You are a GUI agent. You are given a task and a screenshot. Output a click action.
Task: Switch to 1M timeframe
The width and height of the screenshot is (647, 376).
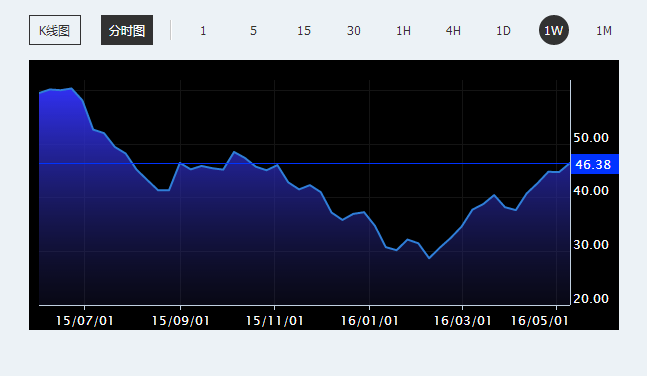[604, 31]
